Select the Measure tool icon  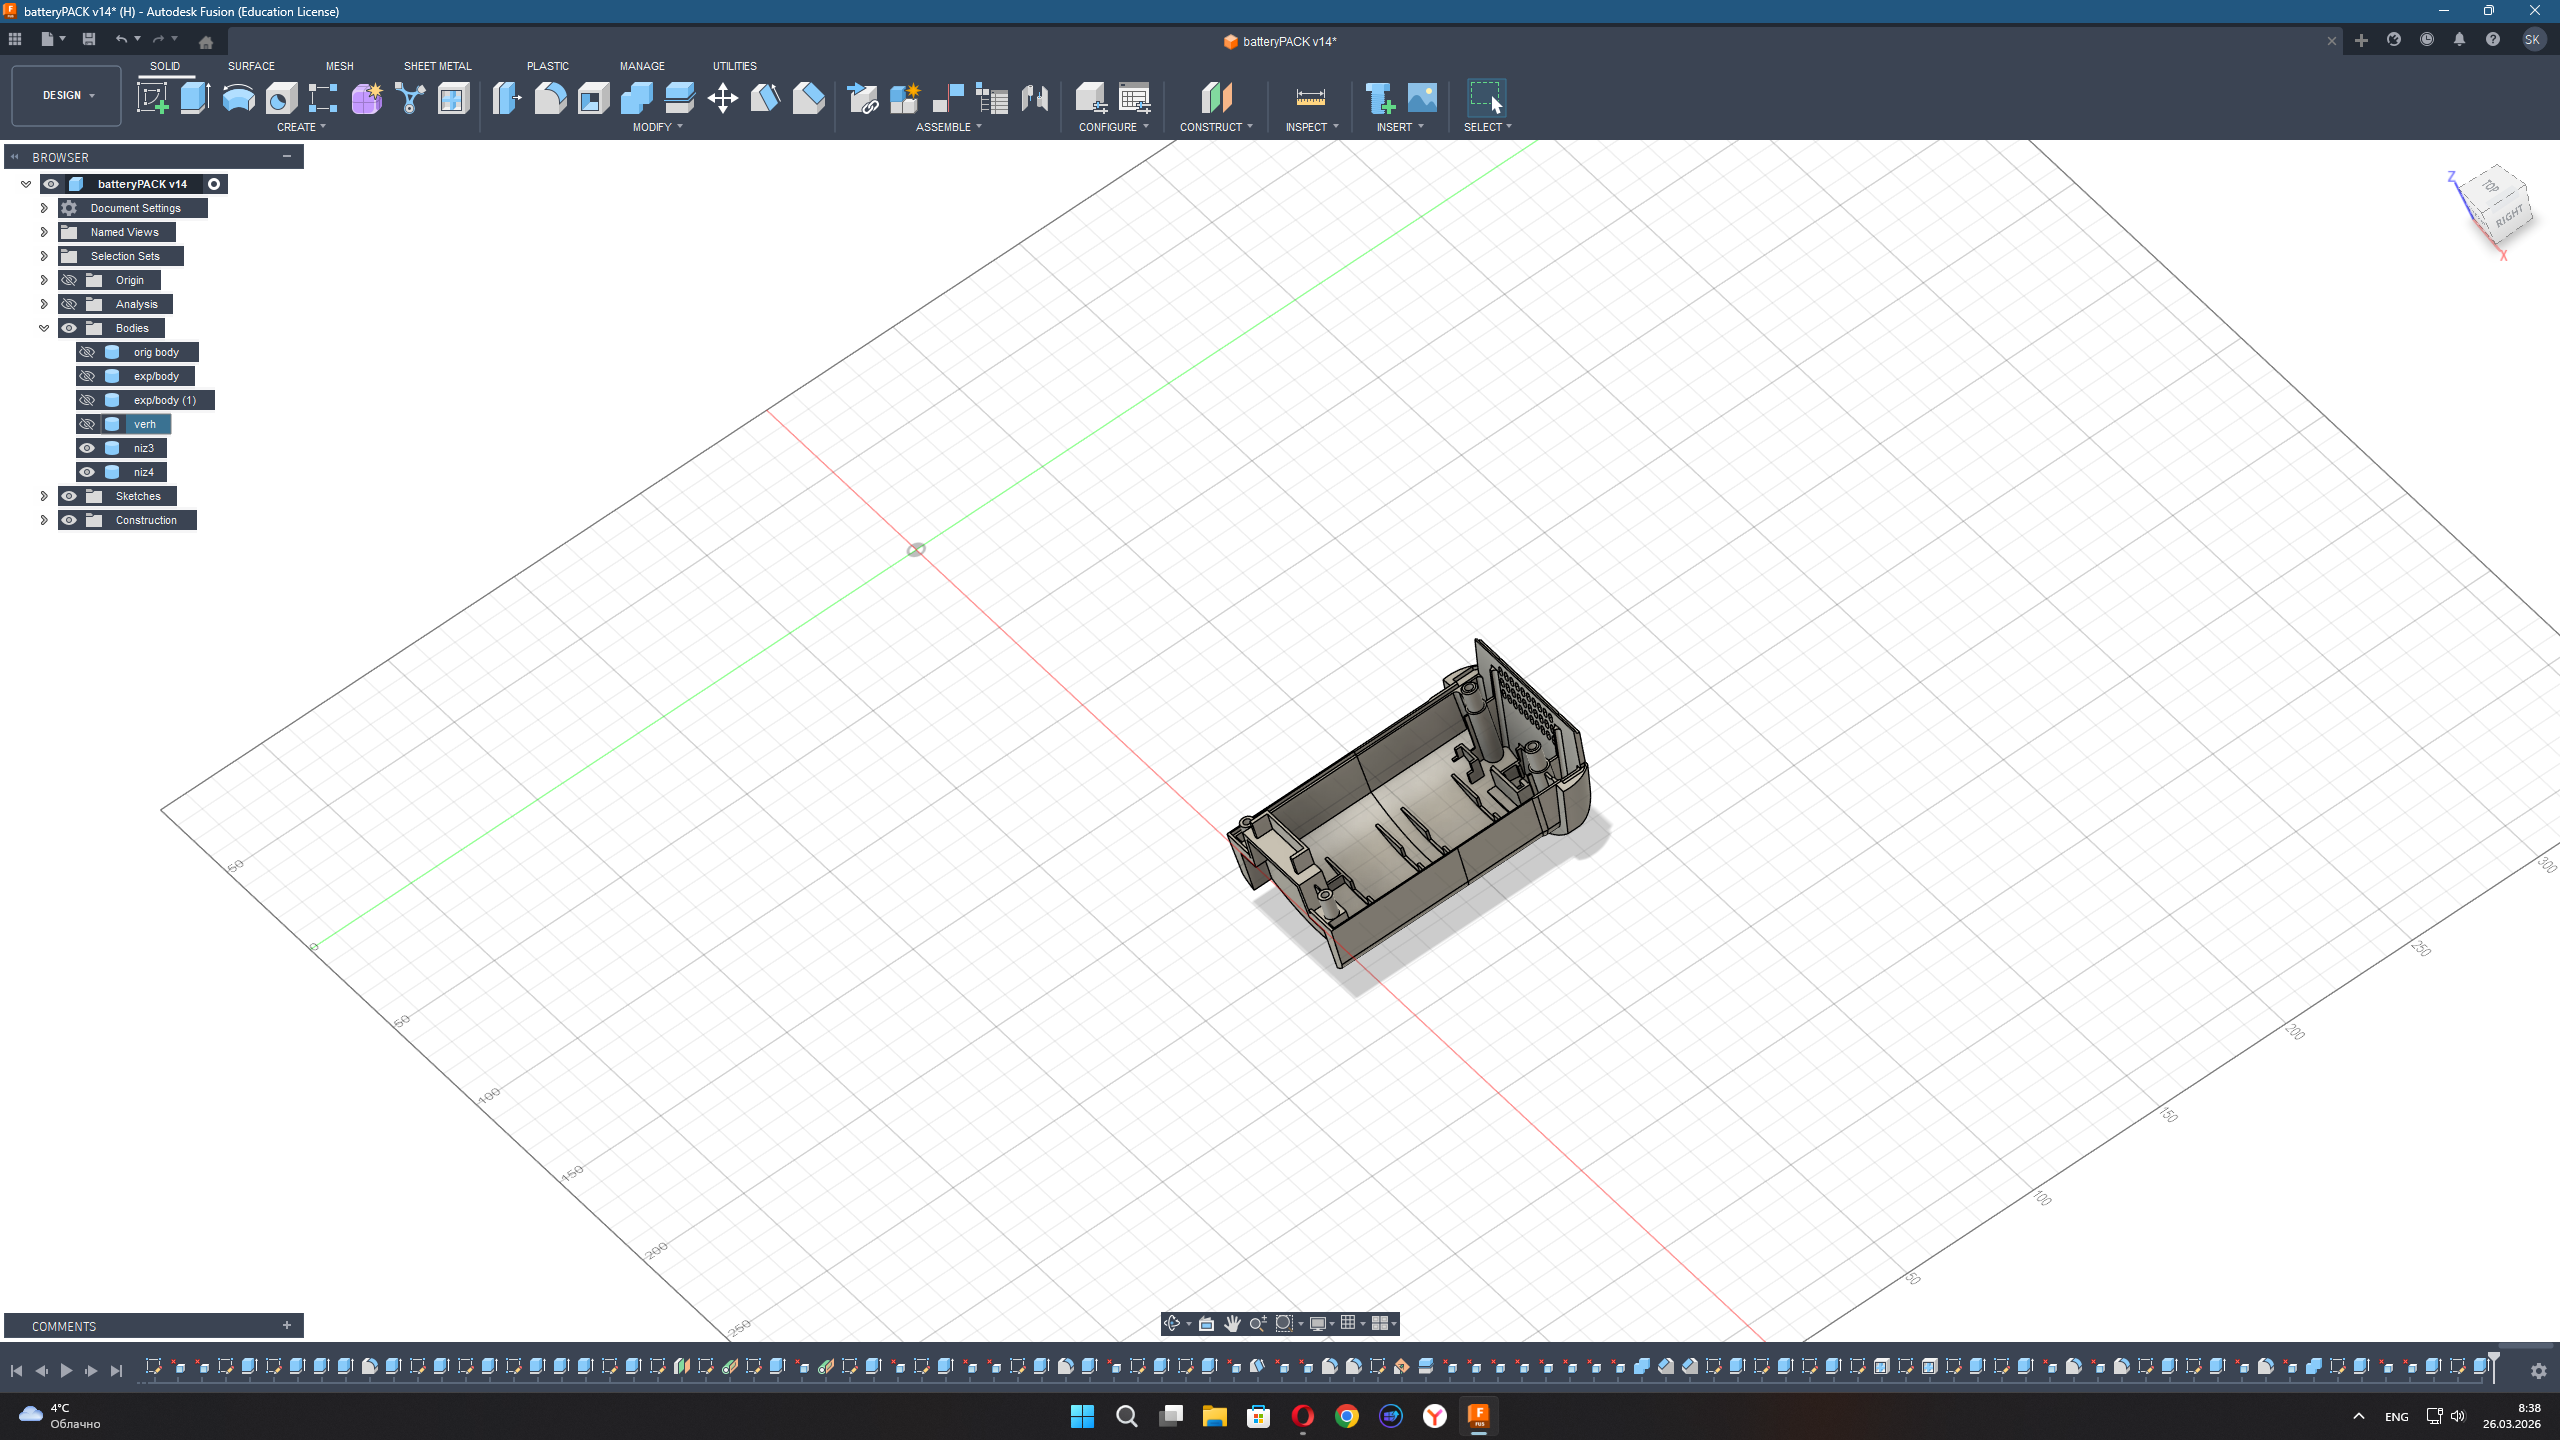(1310, 98)
